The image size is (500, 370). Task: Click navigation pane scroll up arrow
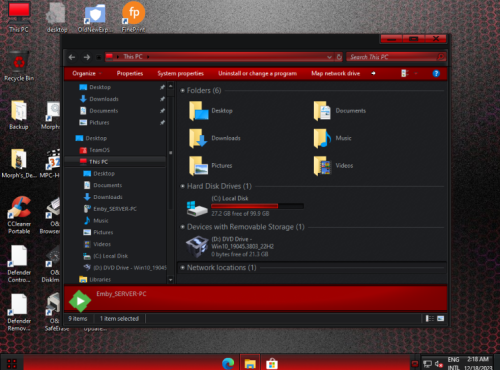pyautogui.click(x=171, y=86)
